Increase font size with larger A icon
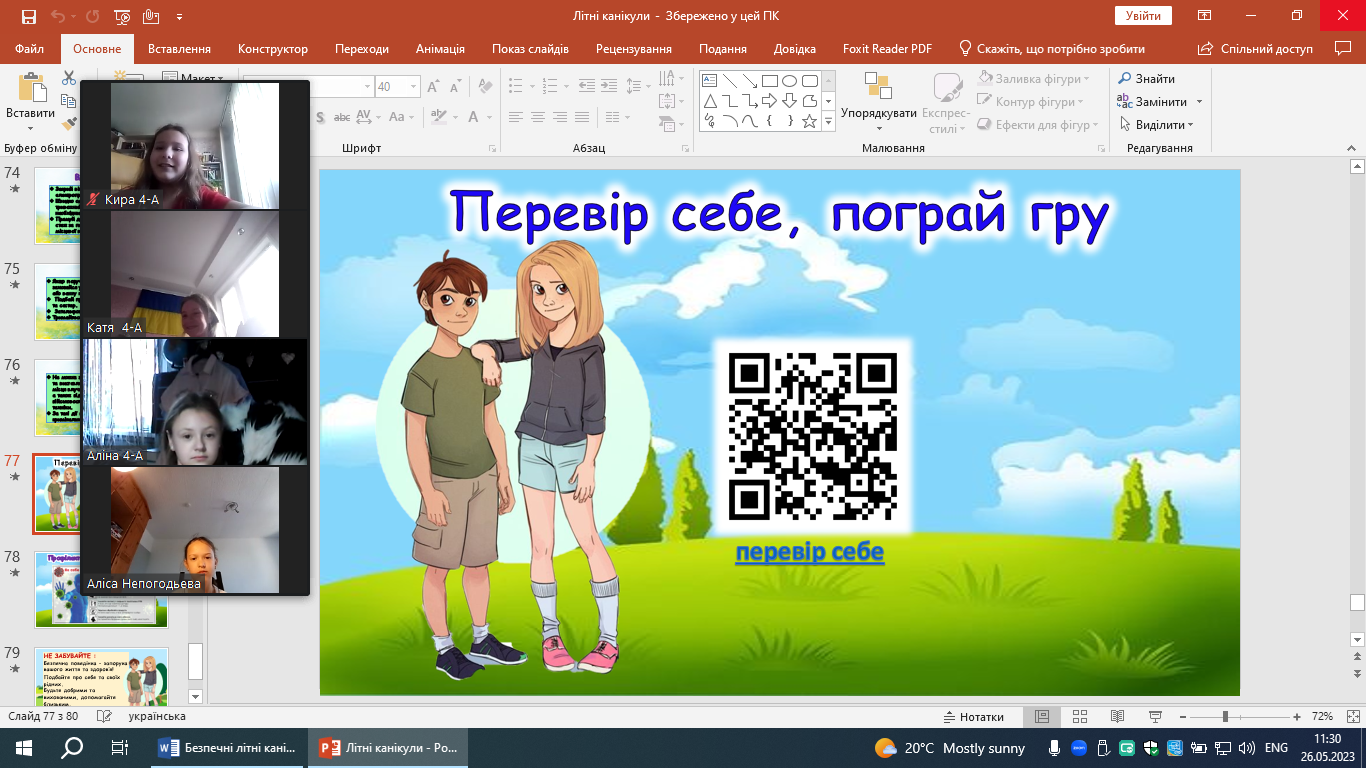The height and width of the screenshot is (768, 1366). [x=434, y=87]
